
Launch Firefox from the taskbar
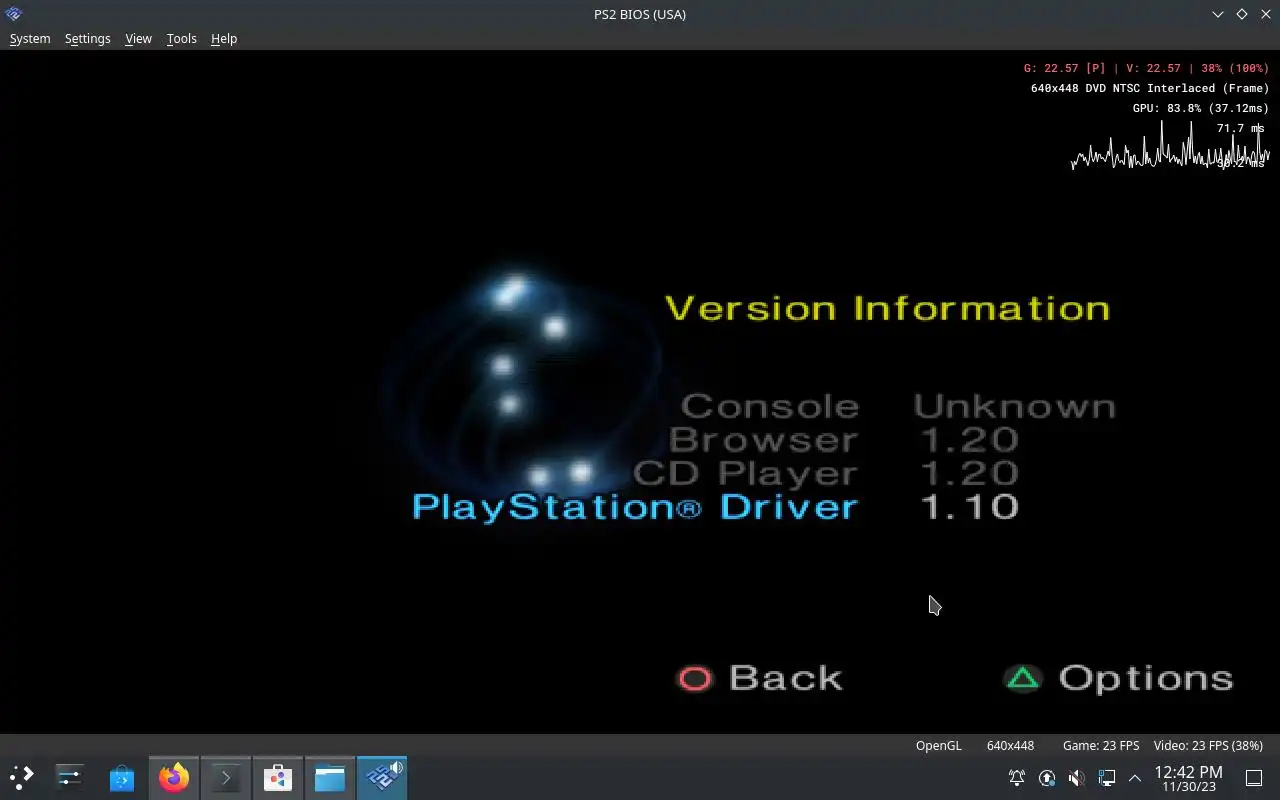174,777
